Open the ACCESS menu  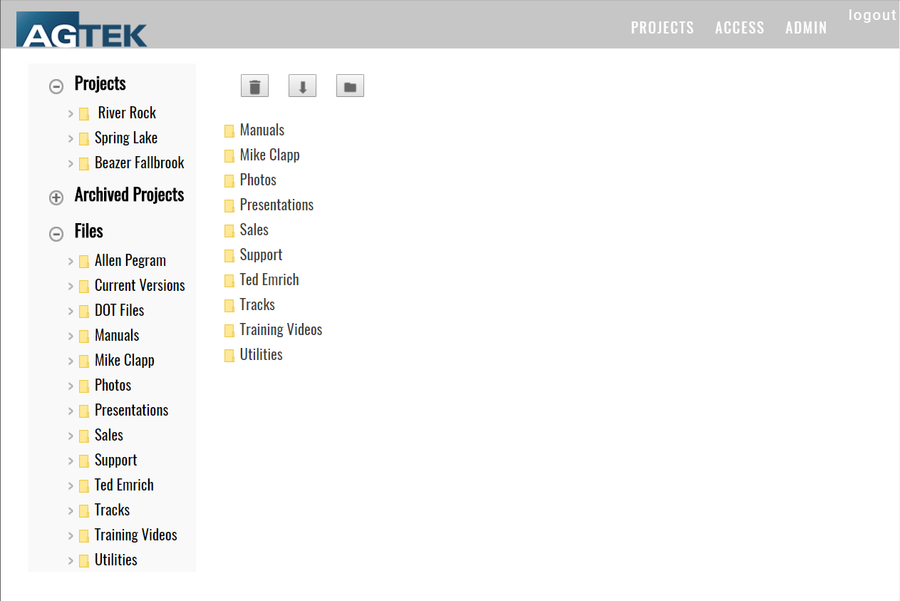[740, 27]
